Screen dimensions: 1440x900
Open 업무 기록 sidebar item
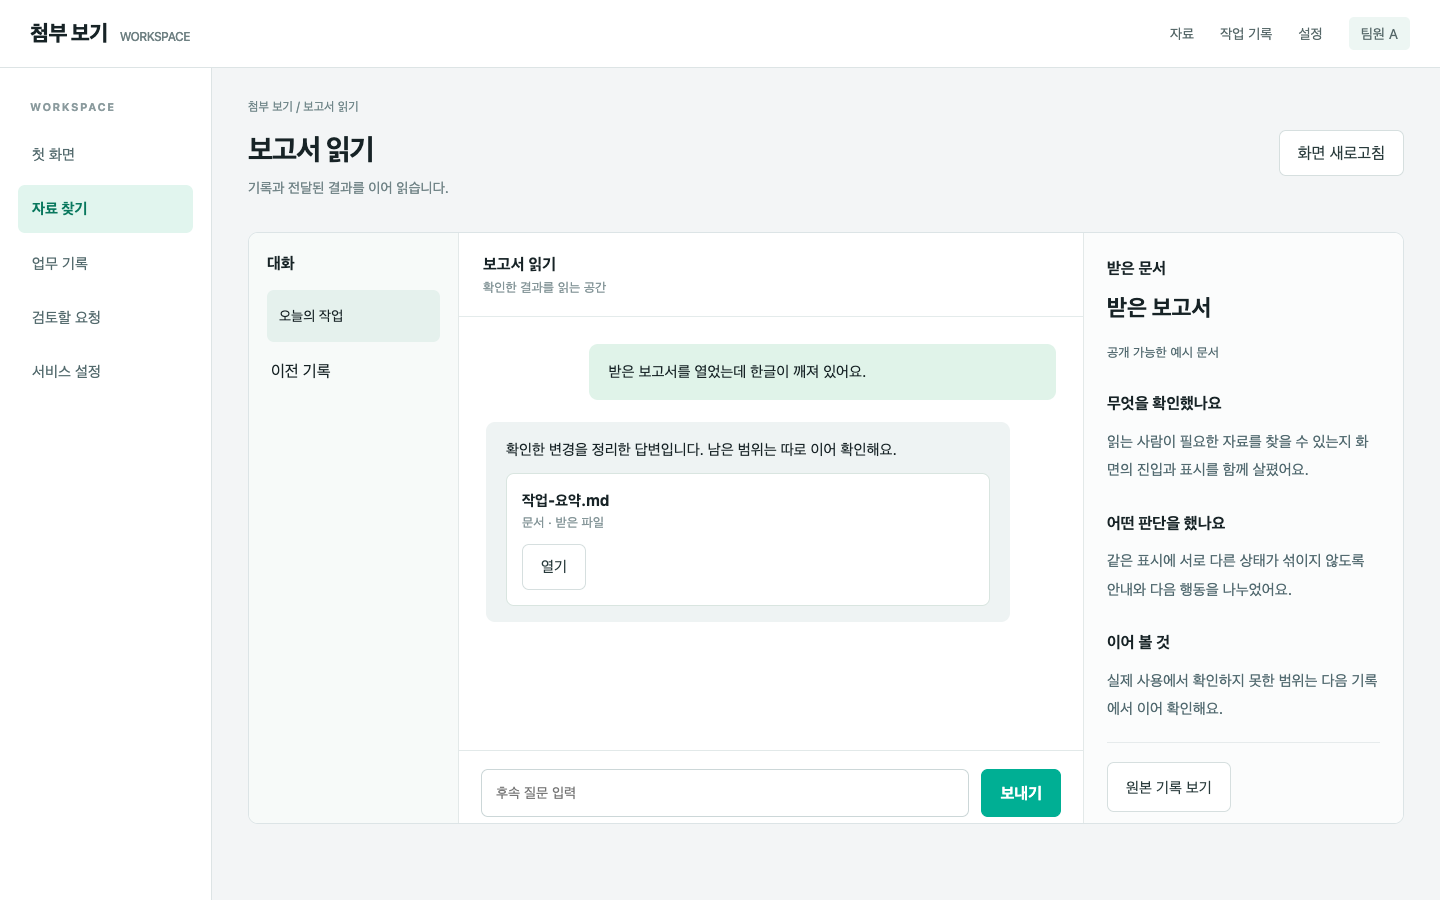click(105, 263)
